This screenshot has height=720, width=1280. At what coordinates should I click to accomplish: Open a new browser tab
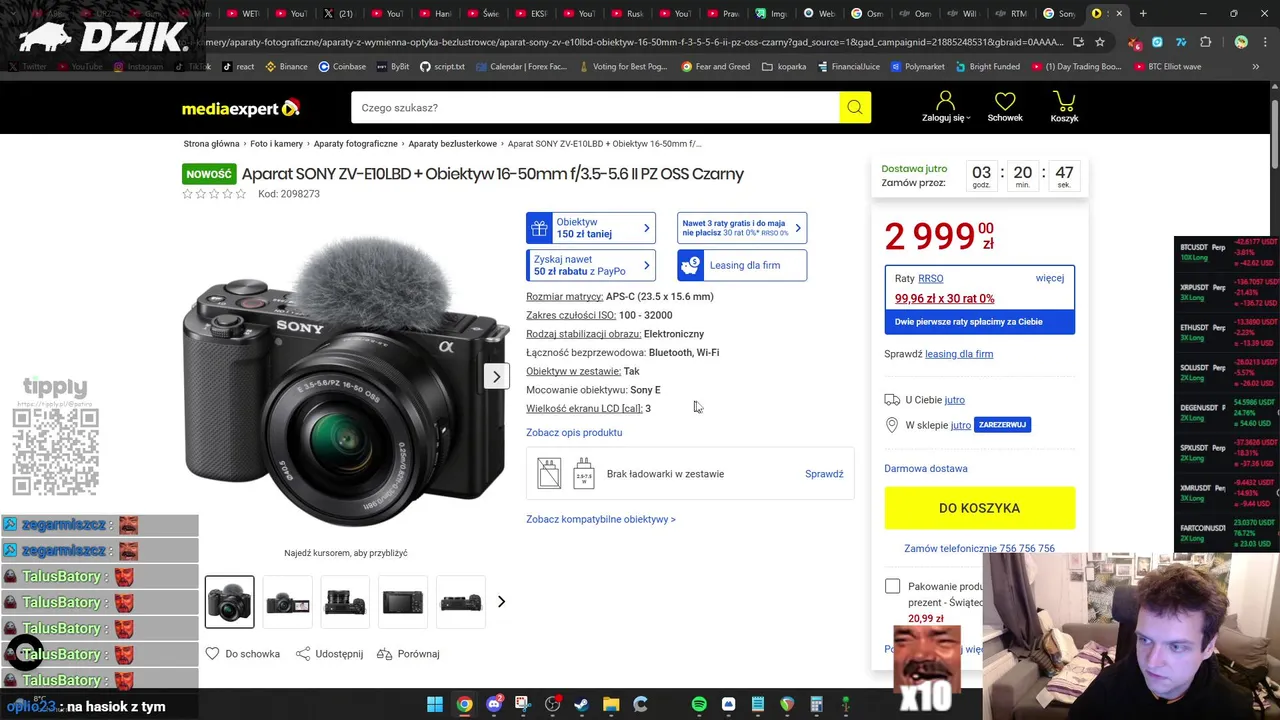(1143, 13)
